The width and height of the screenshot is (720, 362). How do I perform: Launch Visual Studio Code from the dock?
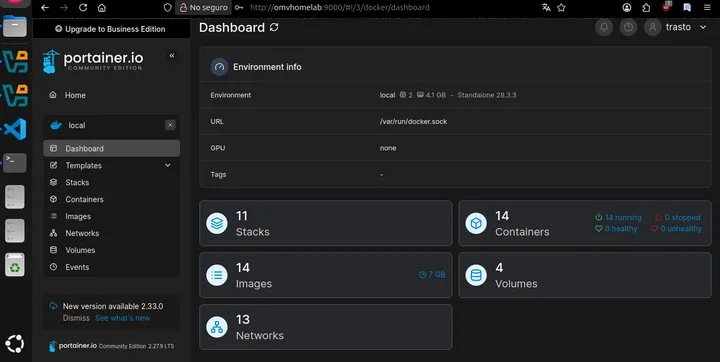pyautogui.click(x=15, y=129)
